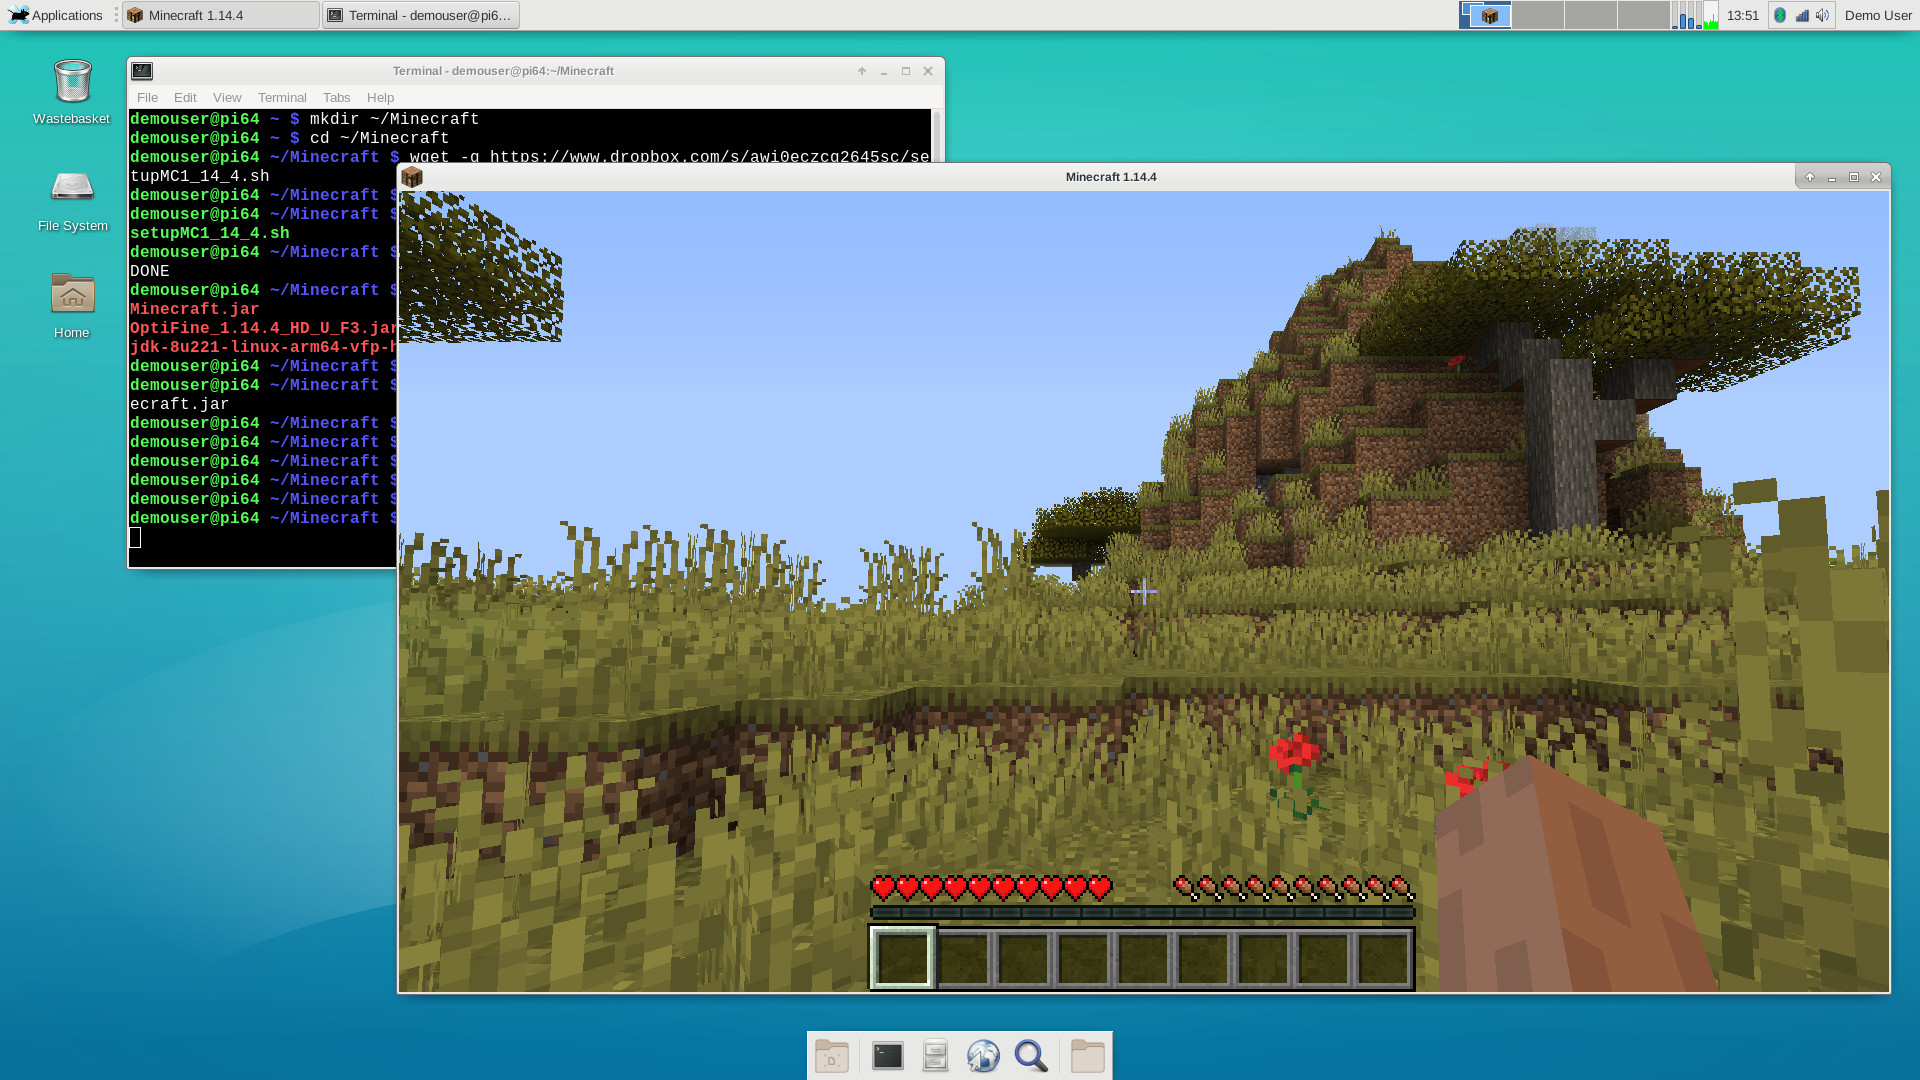Launch the File Manager cabinet icon

(935, 1056)
